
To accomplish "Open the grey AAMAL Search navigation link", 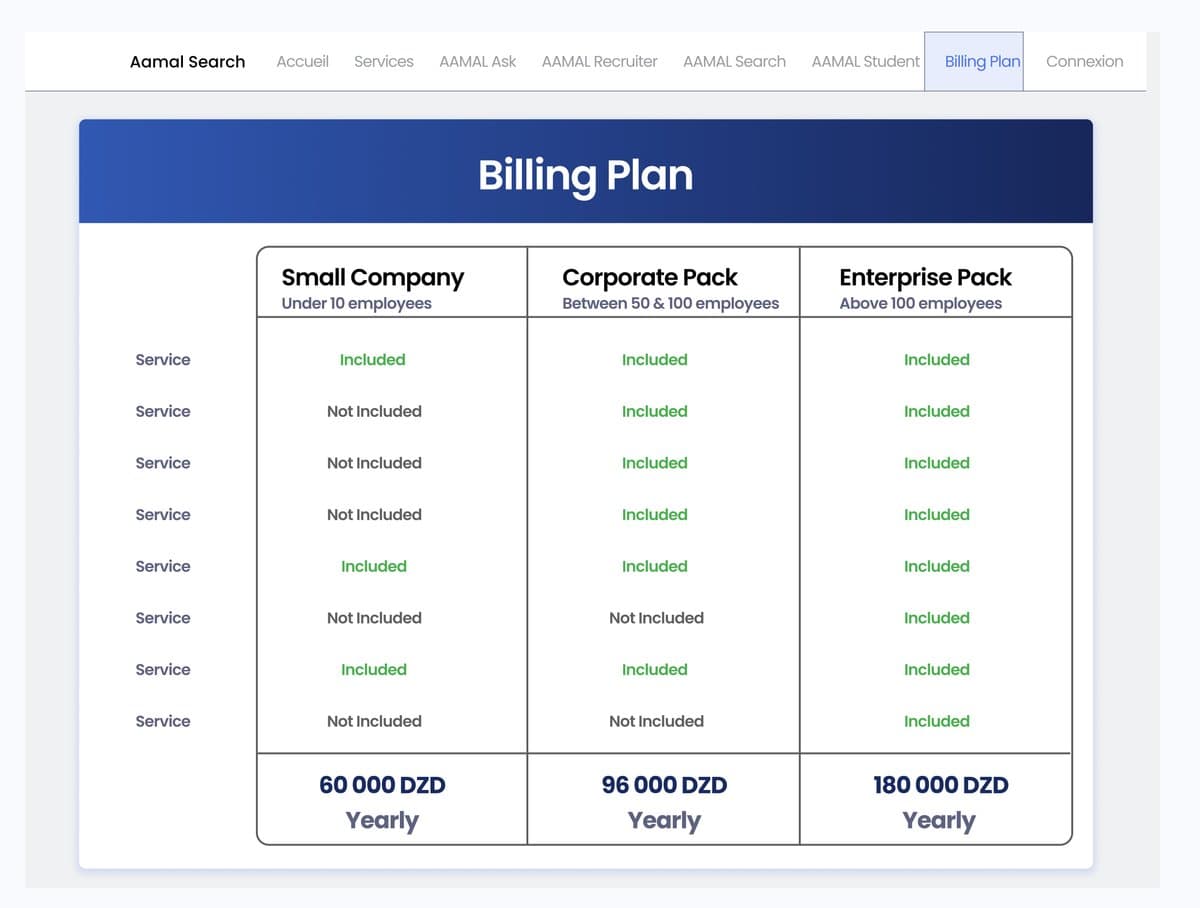I will [x=734, y=61].
